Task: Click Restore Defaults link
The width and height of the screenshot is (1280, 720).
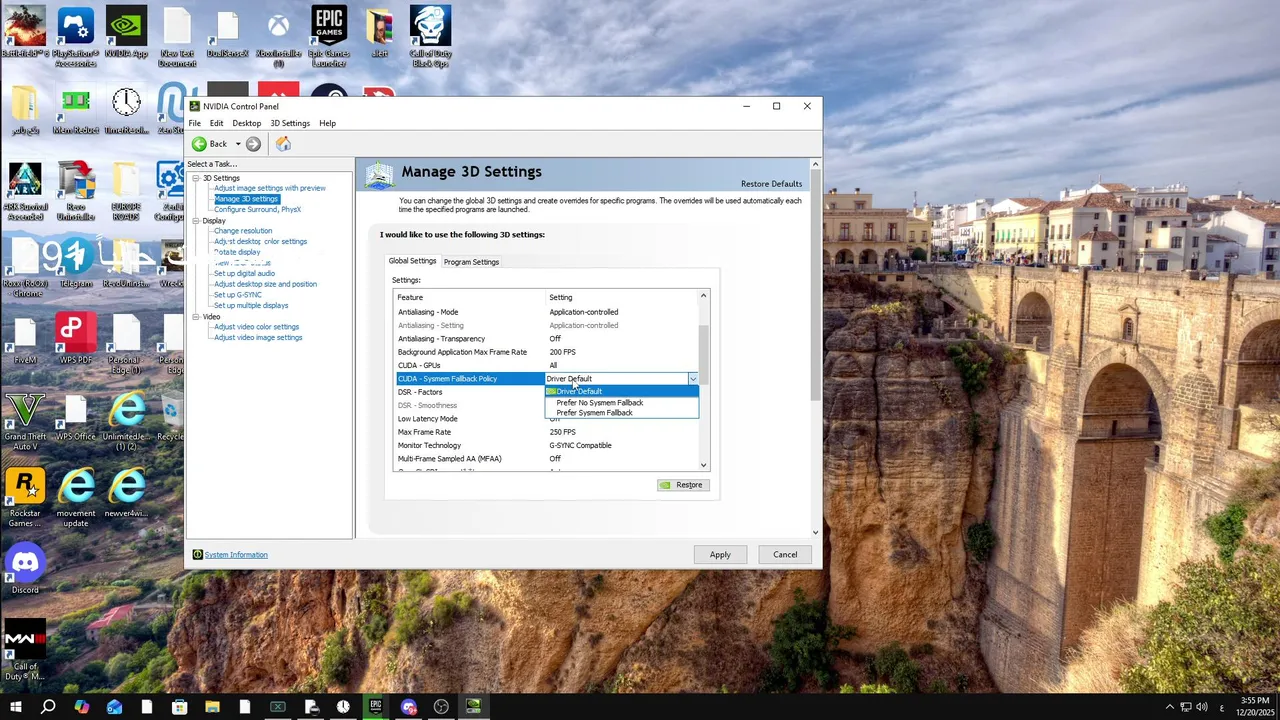Action: (x=771, y=184)
